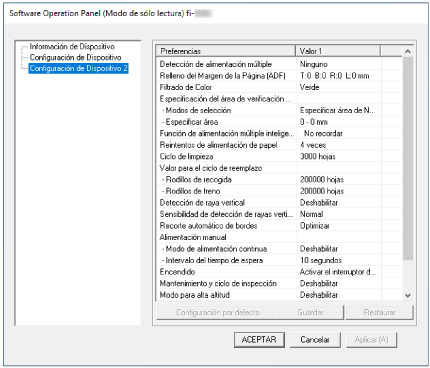Select Relleno del Margen de la Página row
The image size is (430, 368).
(x=279, y=76)
